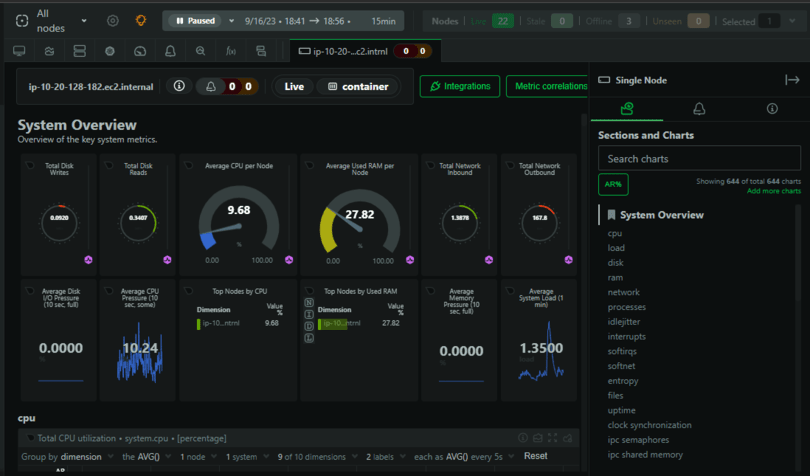Open the functions f(x) icon in the toolbar
810x476 pixels.
tap(230, 51)
